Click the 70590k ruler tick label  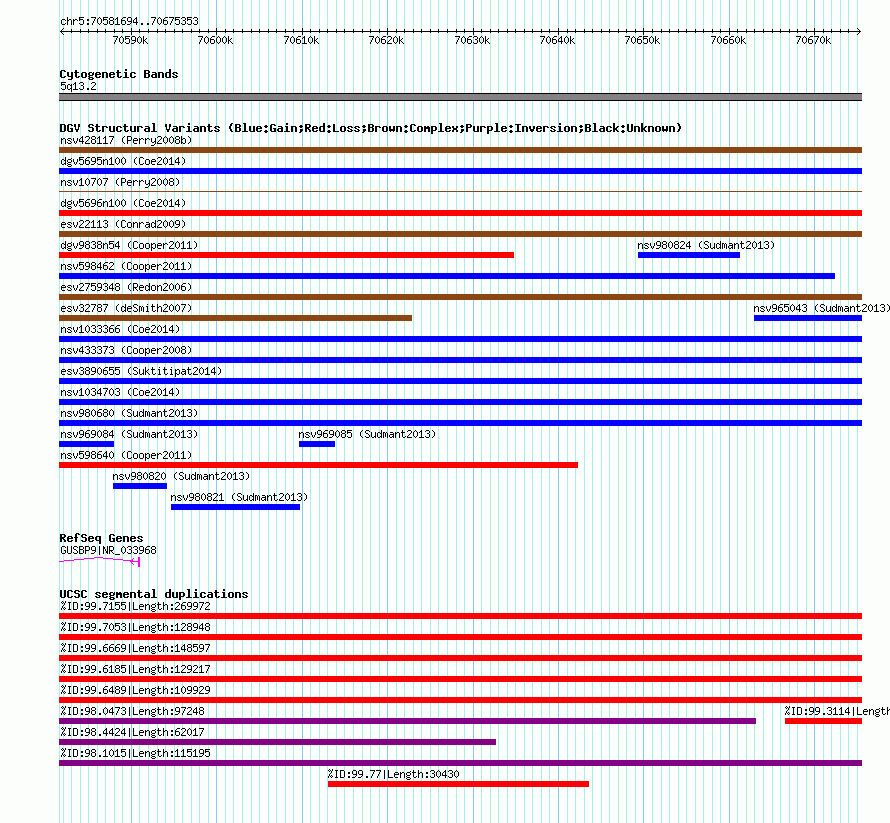pos(131,40)
